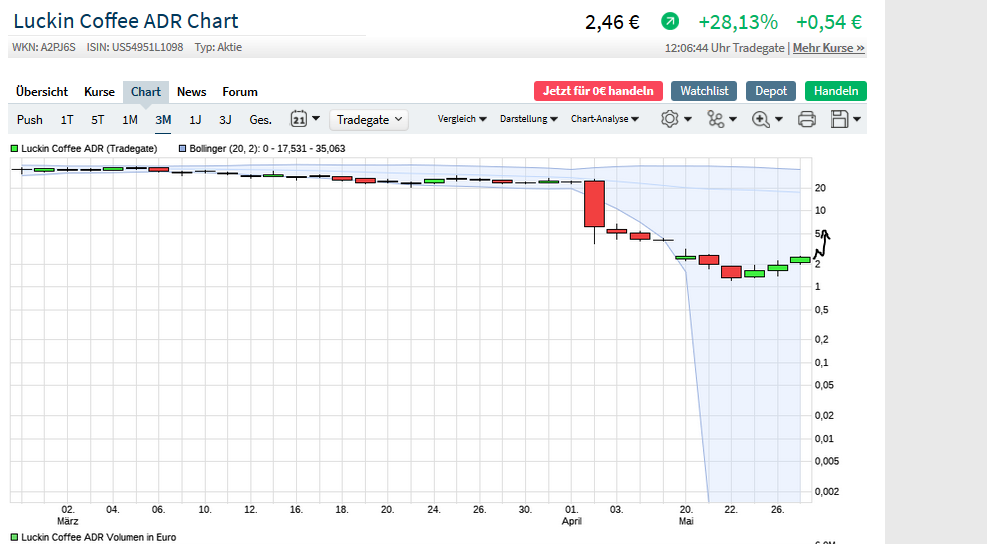Click the +28,13% change value

(x=738, y=23)
